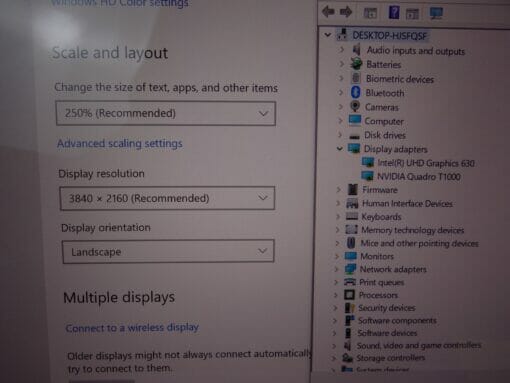The image size is (510, 383).
Task: Collapse the Display adapters node
Action: pos(340,148)
